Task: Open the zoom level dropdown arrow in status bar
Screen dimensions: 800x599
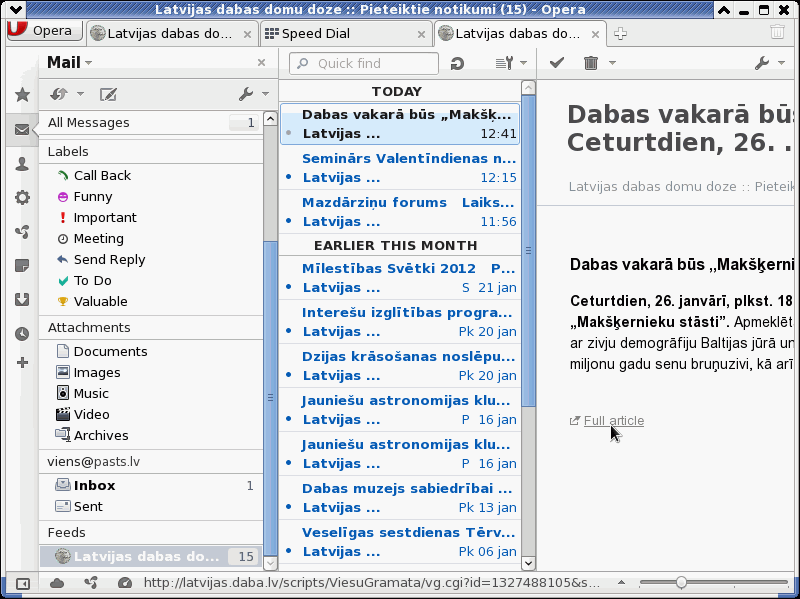Action: pos(621,582)
